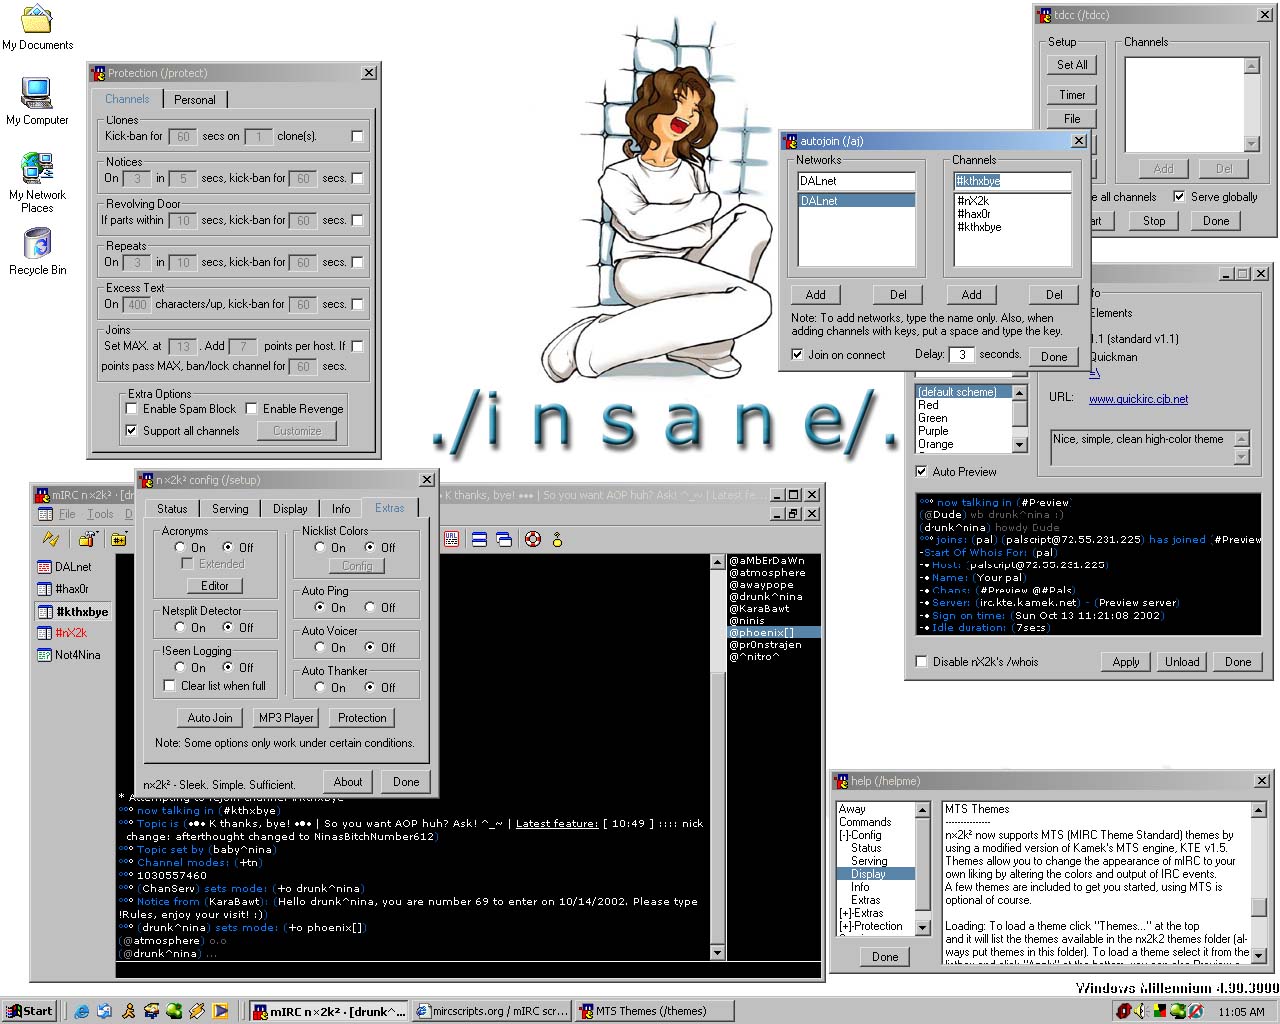Click the green blob tray icon
The height and width of the screenshot is (1024, 1280).
[x=1177, y=1011]
